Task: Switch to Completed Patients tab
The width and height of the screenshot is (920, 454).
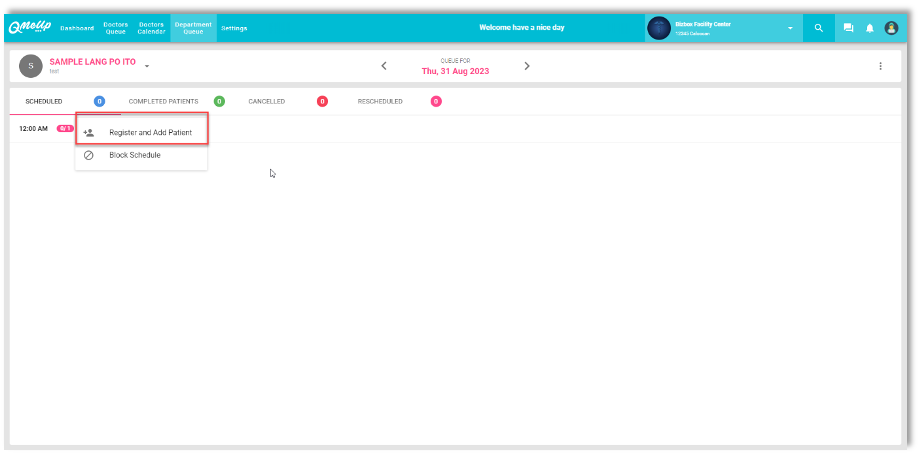Action: pyautogui.click(x=163, y=101)
